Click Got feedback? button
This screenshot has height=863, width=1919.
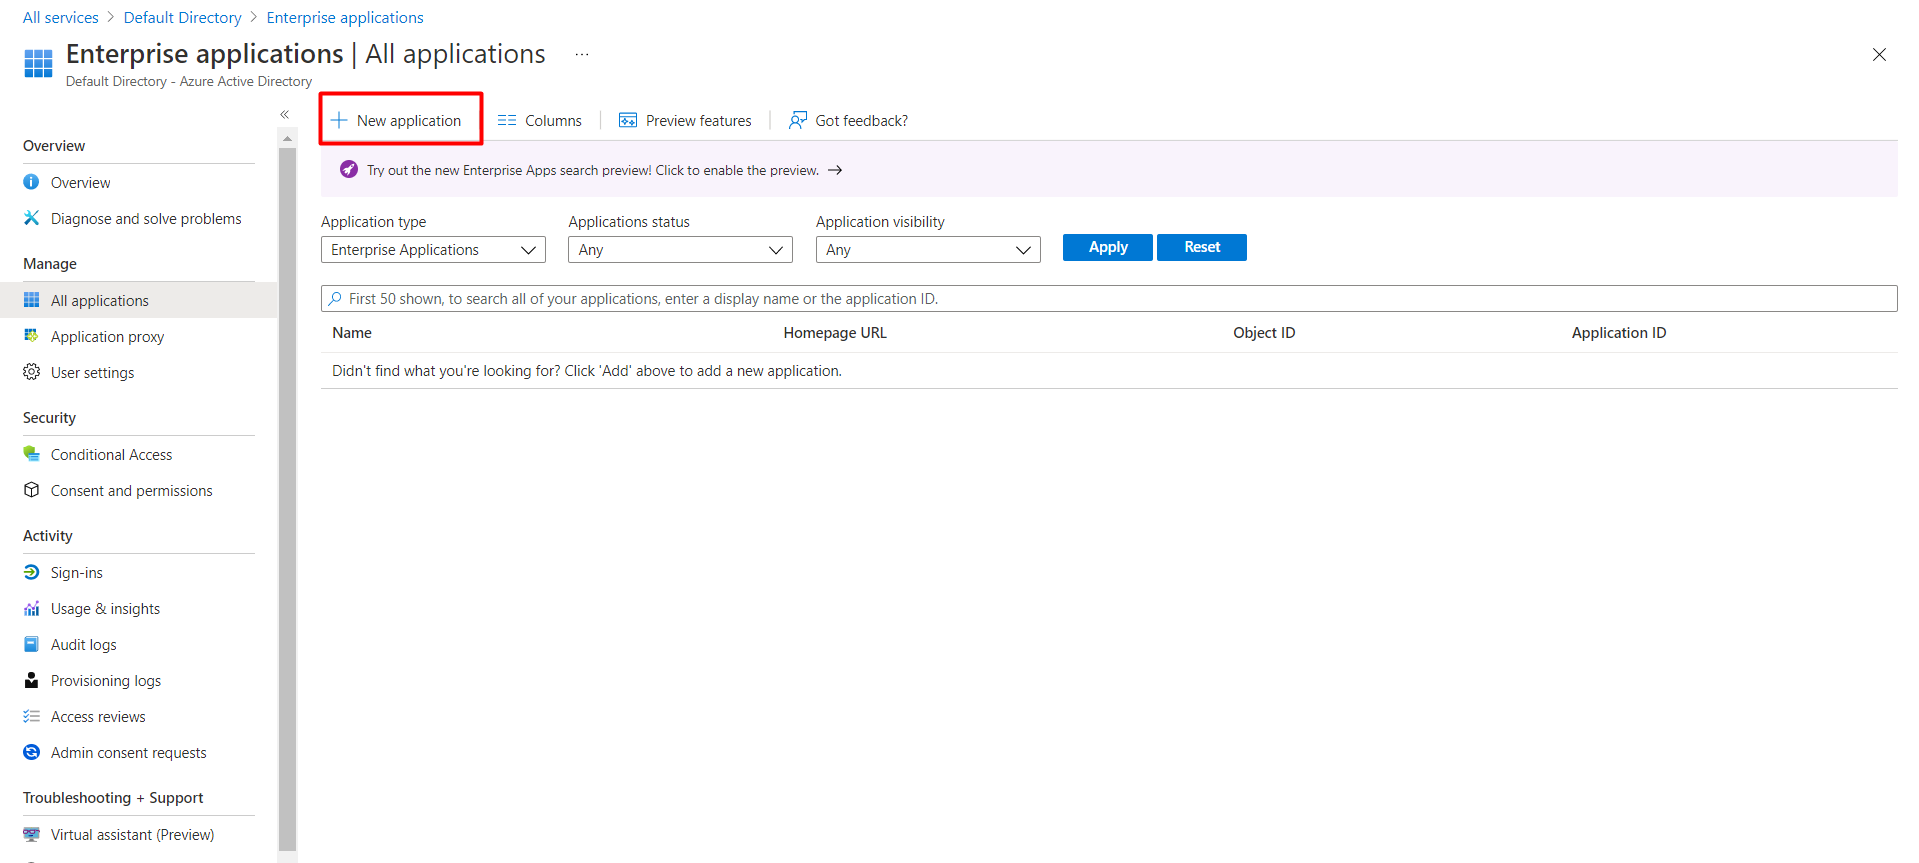click(849, 120)
